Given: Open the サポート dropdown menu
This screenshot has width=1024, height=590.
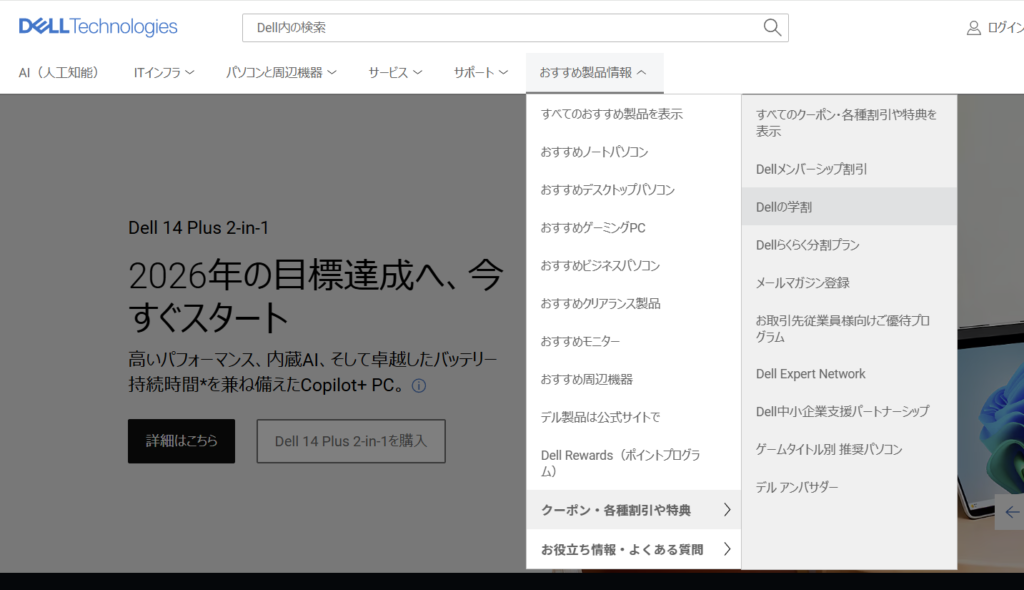Looking at the screenshot, I should pos(481,72).
